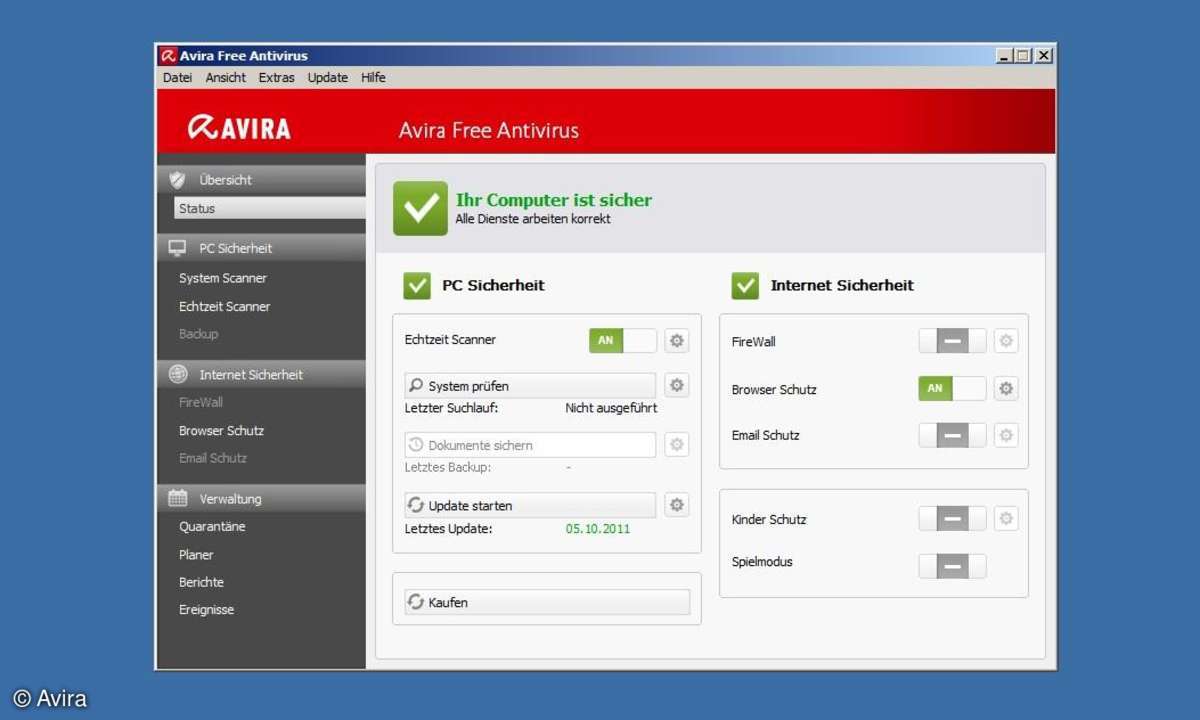Open System Scanner in sidebar
1200x720 pixels.
tap(223, 278)
